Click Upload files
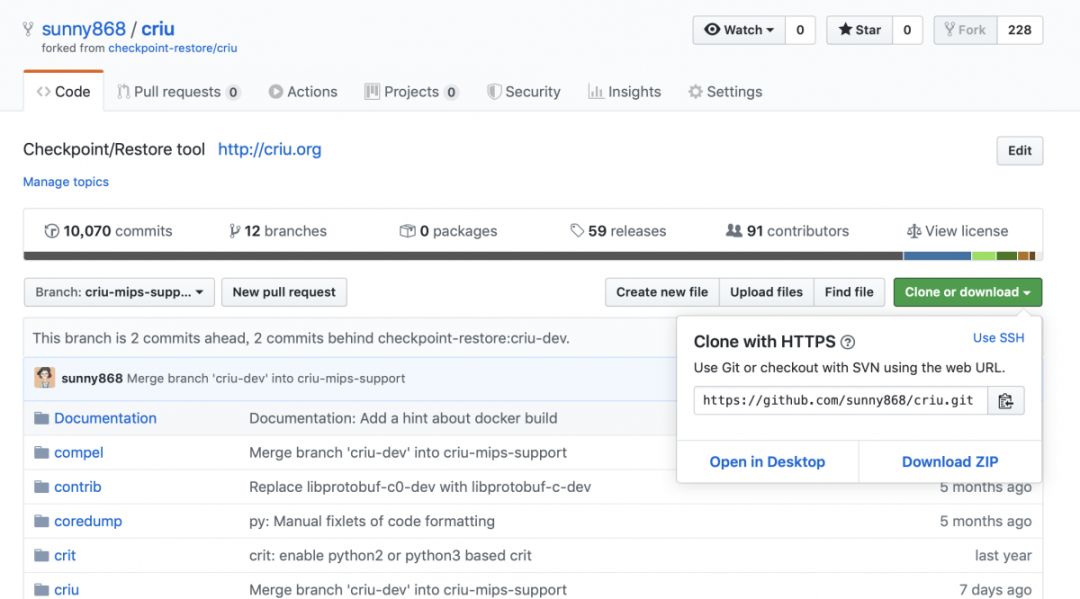Image resolution: width=1080 pixels, height=599 pixels. (x=767, y=292)
